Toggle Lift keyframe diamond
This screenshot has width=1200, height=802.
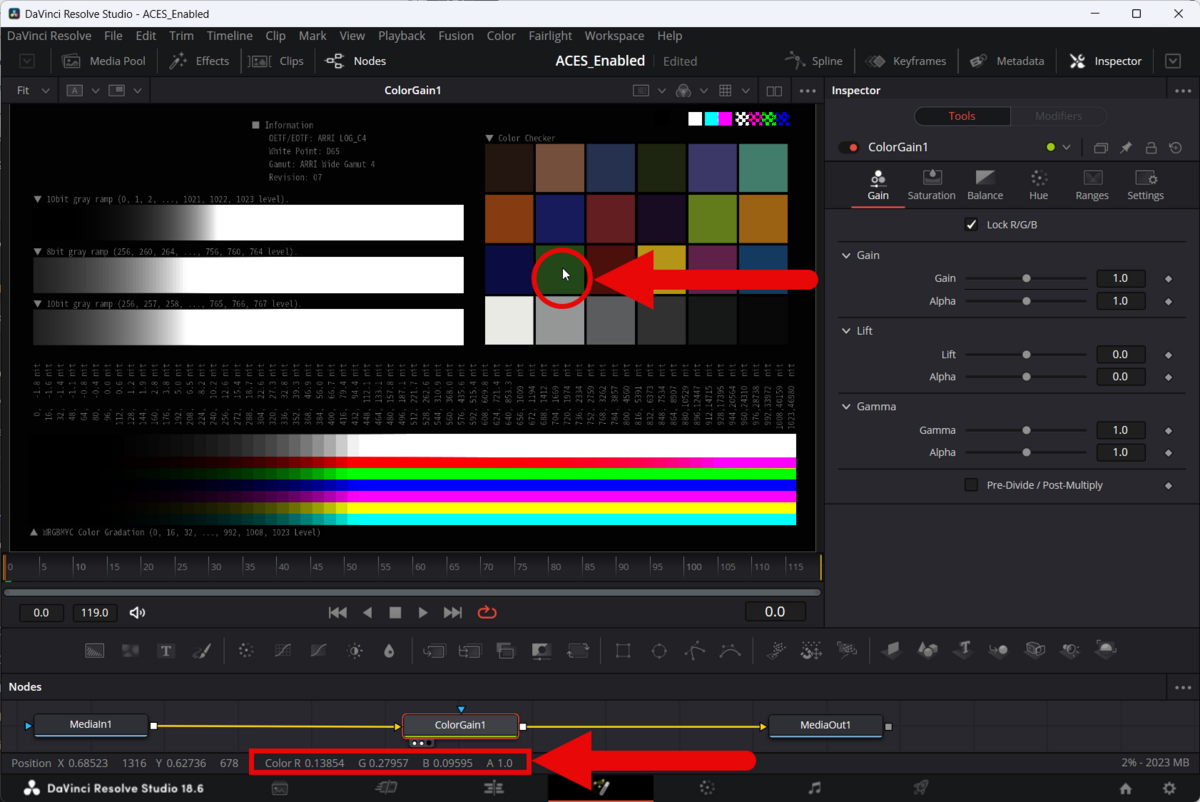(1168, 355)
